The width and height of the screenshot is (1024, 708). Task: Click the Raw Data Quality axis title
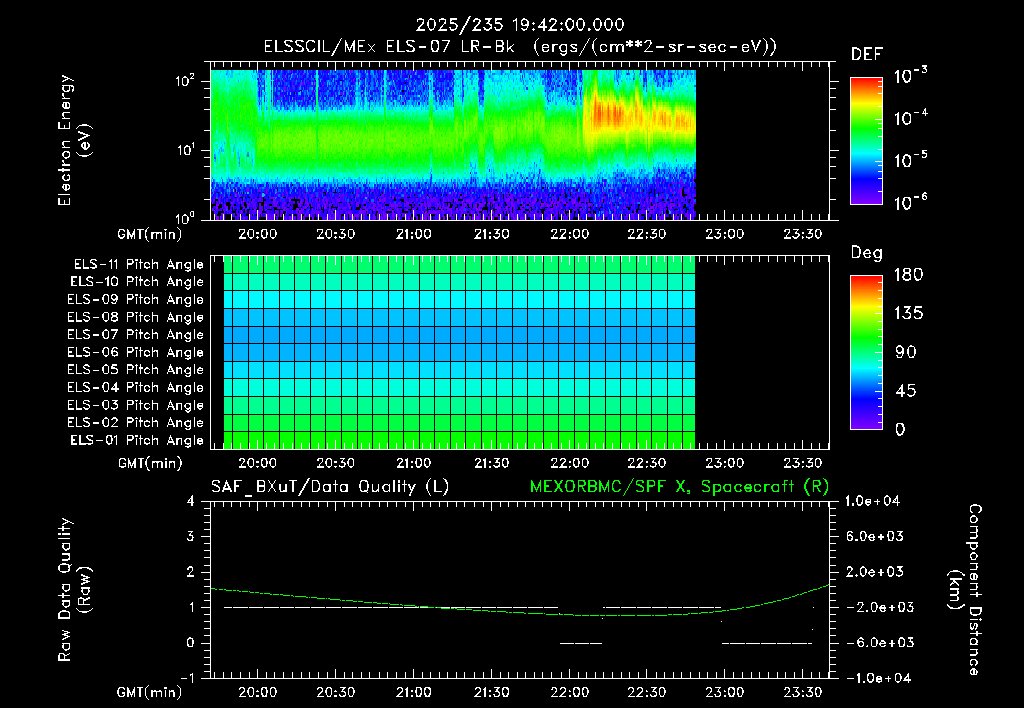coord(74,589)
